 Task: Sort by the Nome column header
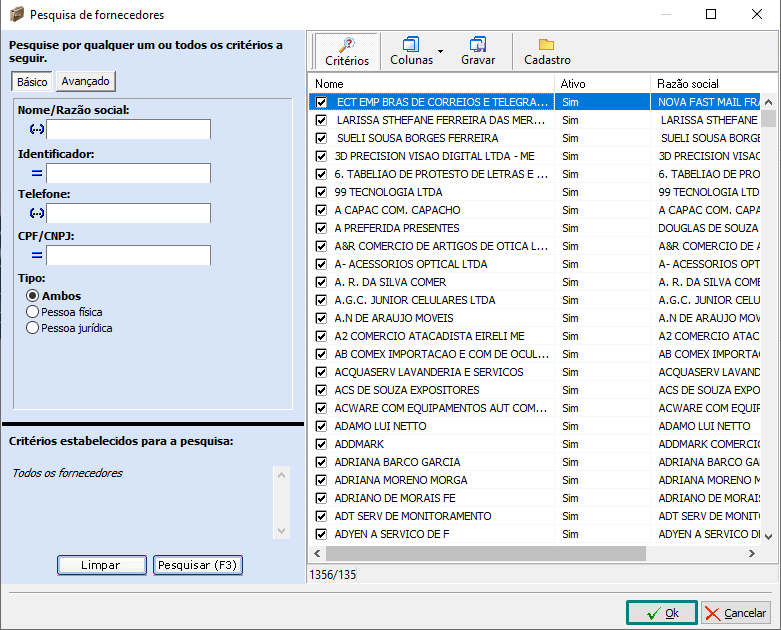(x=430, y=84)
